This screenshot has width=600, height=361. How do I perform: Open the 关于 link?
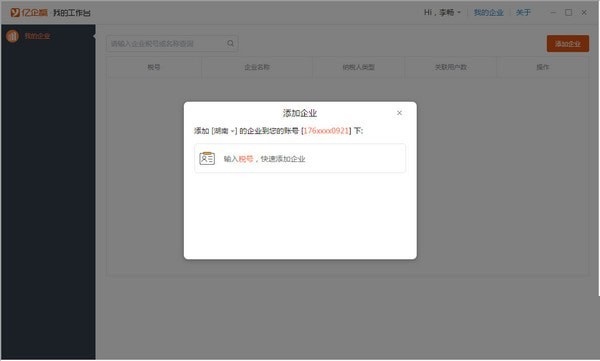point(523,13)
